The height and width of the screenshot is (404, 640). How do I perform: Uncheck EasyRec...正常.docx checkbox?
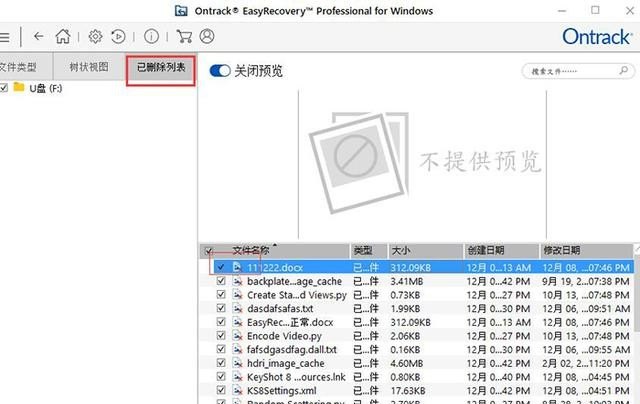[221, 322]
